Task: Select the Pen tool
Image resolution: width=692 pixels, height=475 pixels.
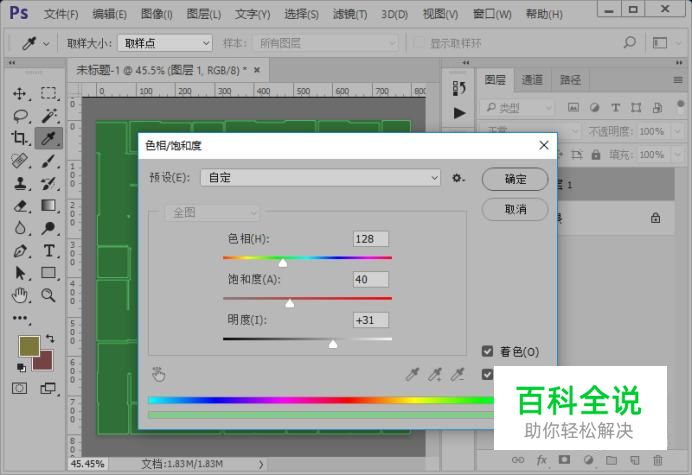Action: click(20, 251)
